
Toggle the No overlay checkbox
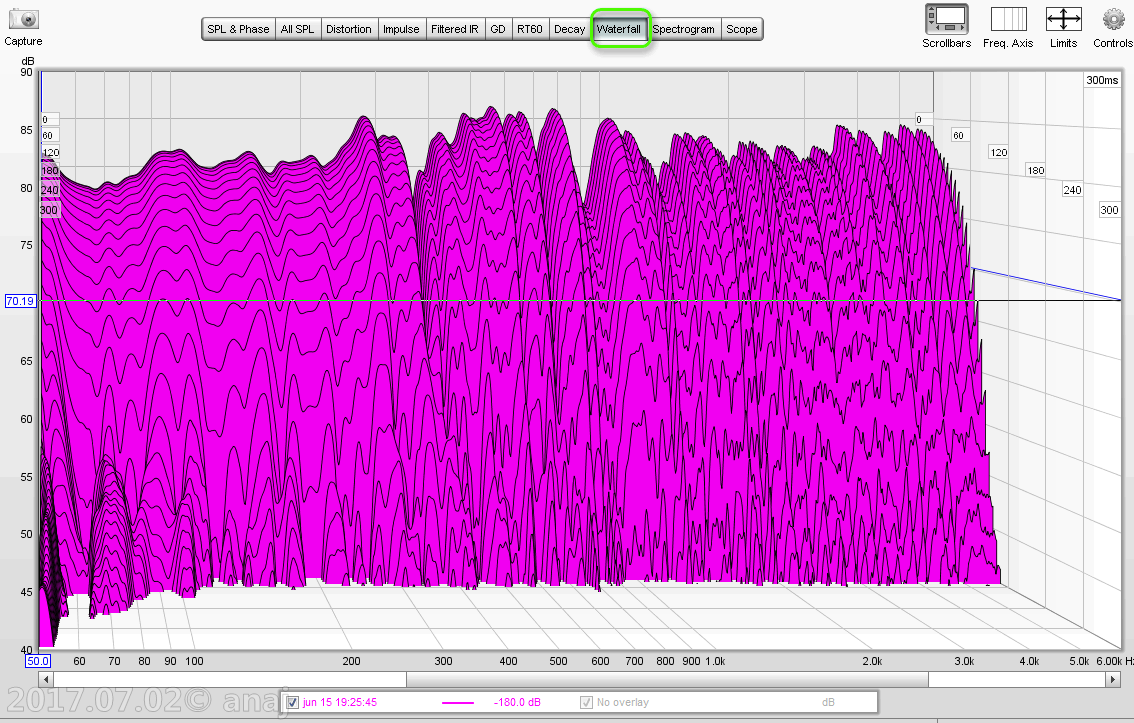point(587,702)
